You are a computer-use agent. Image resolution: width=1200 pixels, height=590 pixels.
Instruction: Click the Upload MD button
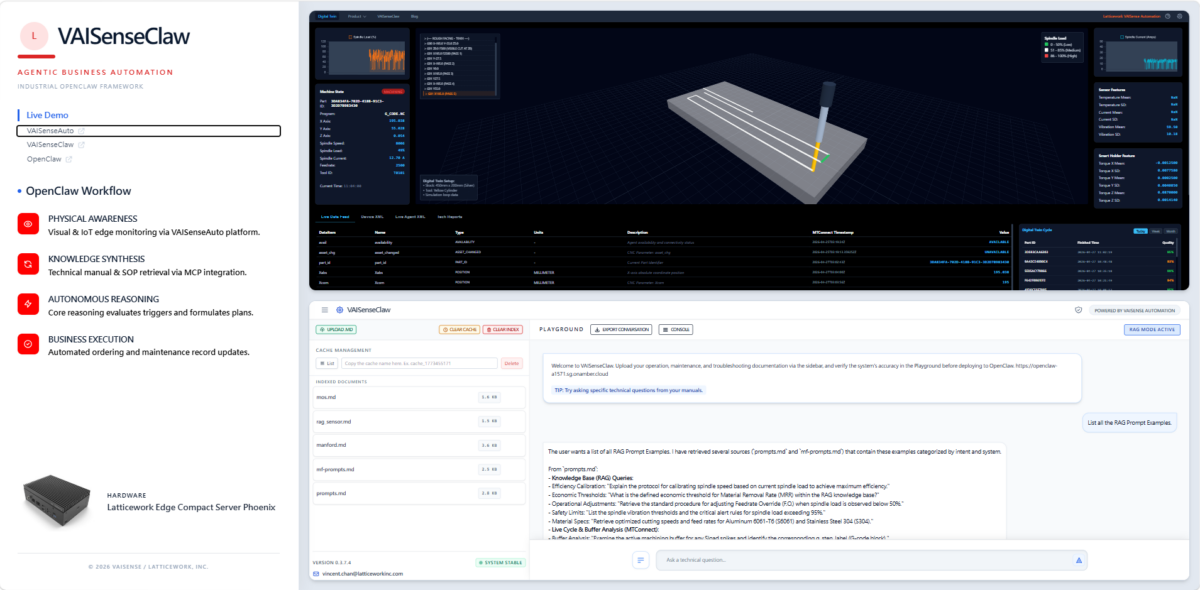(337, 329)
